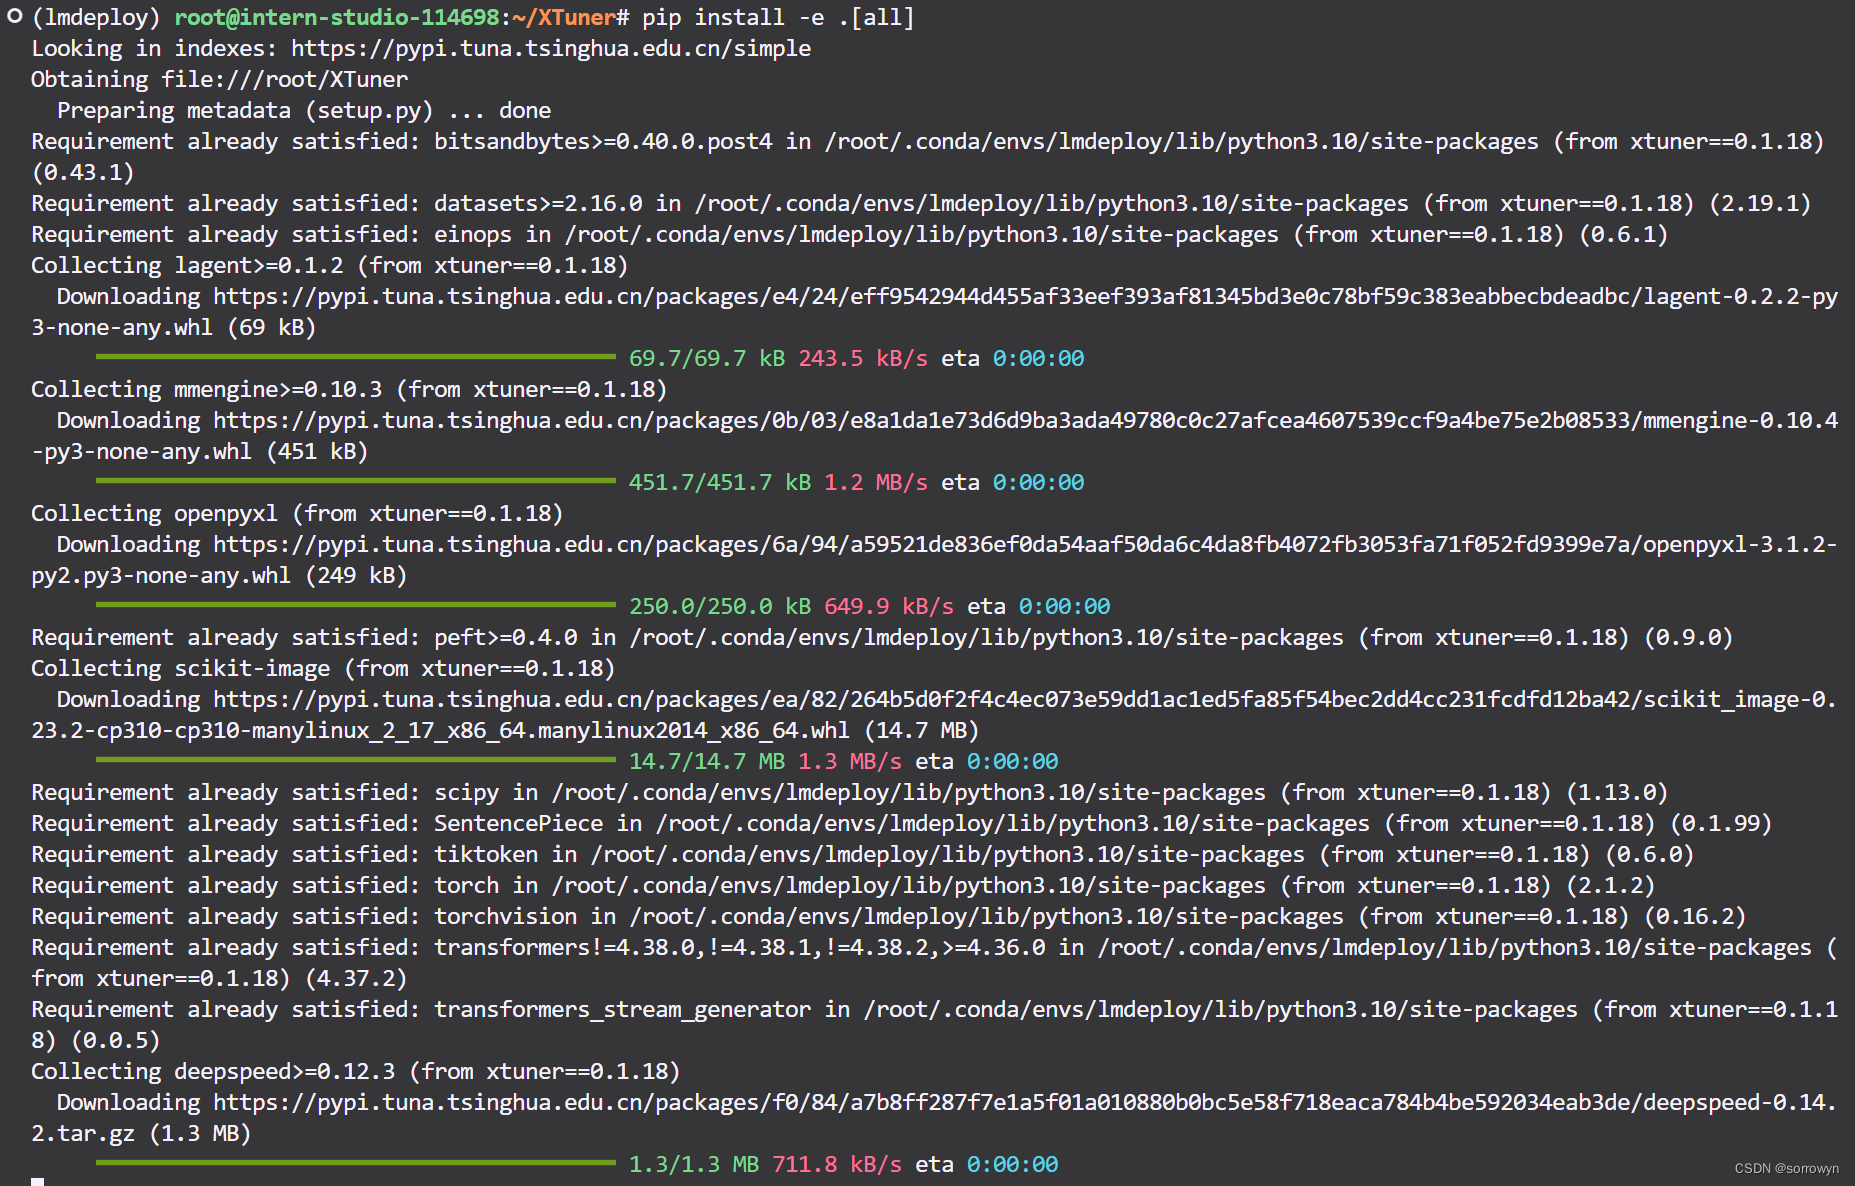
Task: Click 'Collecting openpyxl' line
Action: [297, 514]
